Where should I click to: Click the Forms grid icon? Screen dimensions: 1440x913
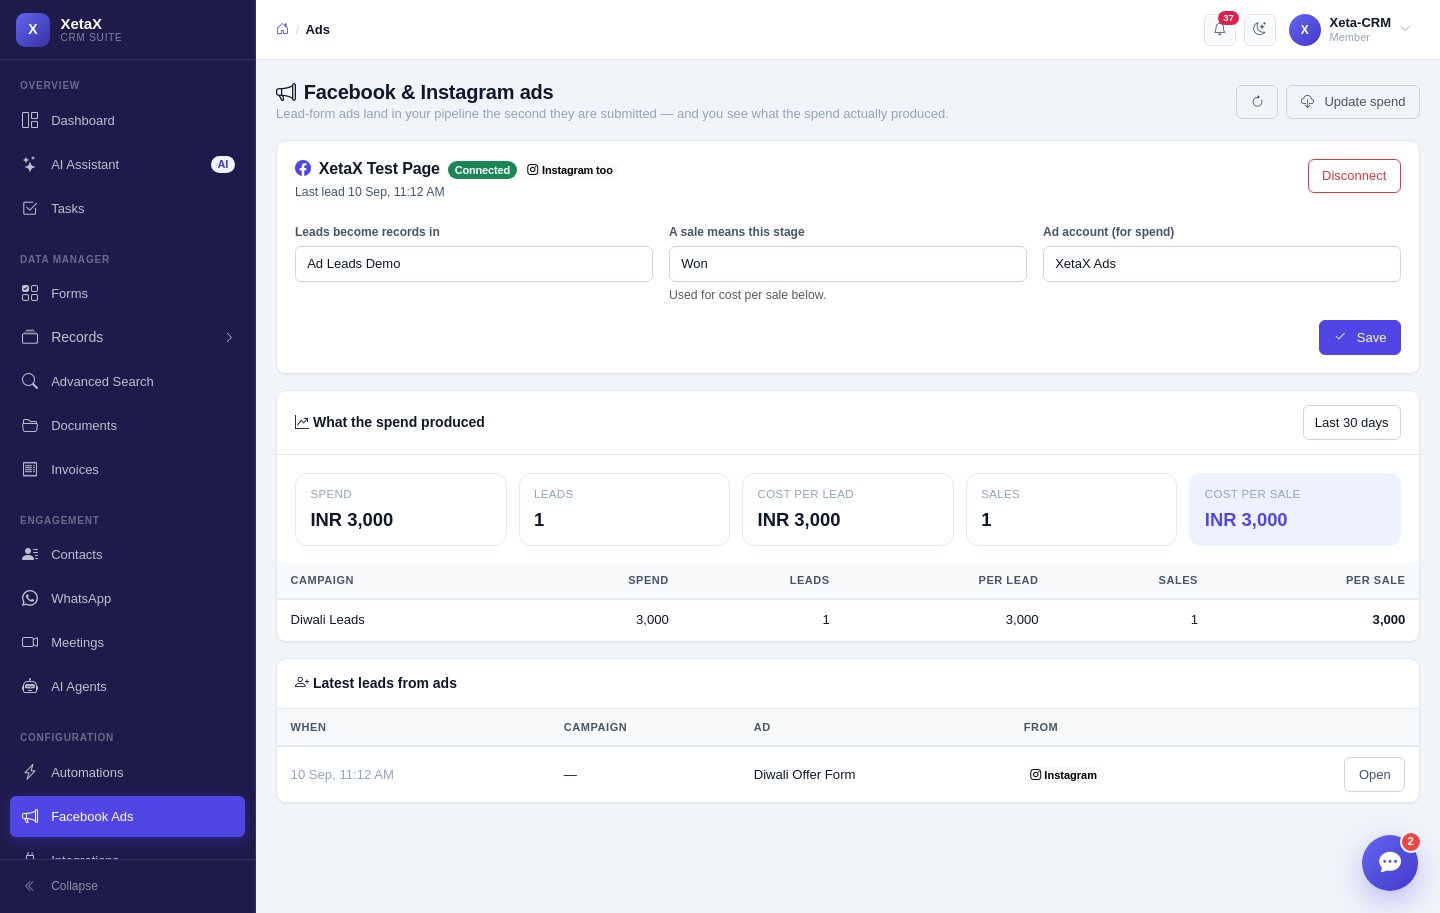point(30,293)
